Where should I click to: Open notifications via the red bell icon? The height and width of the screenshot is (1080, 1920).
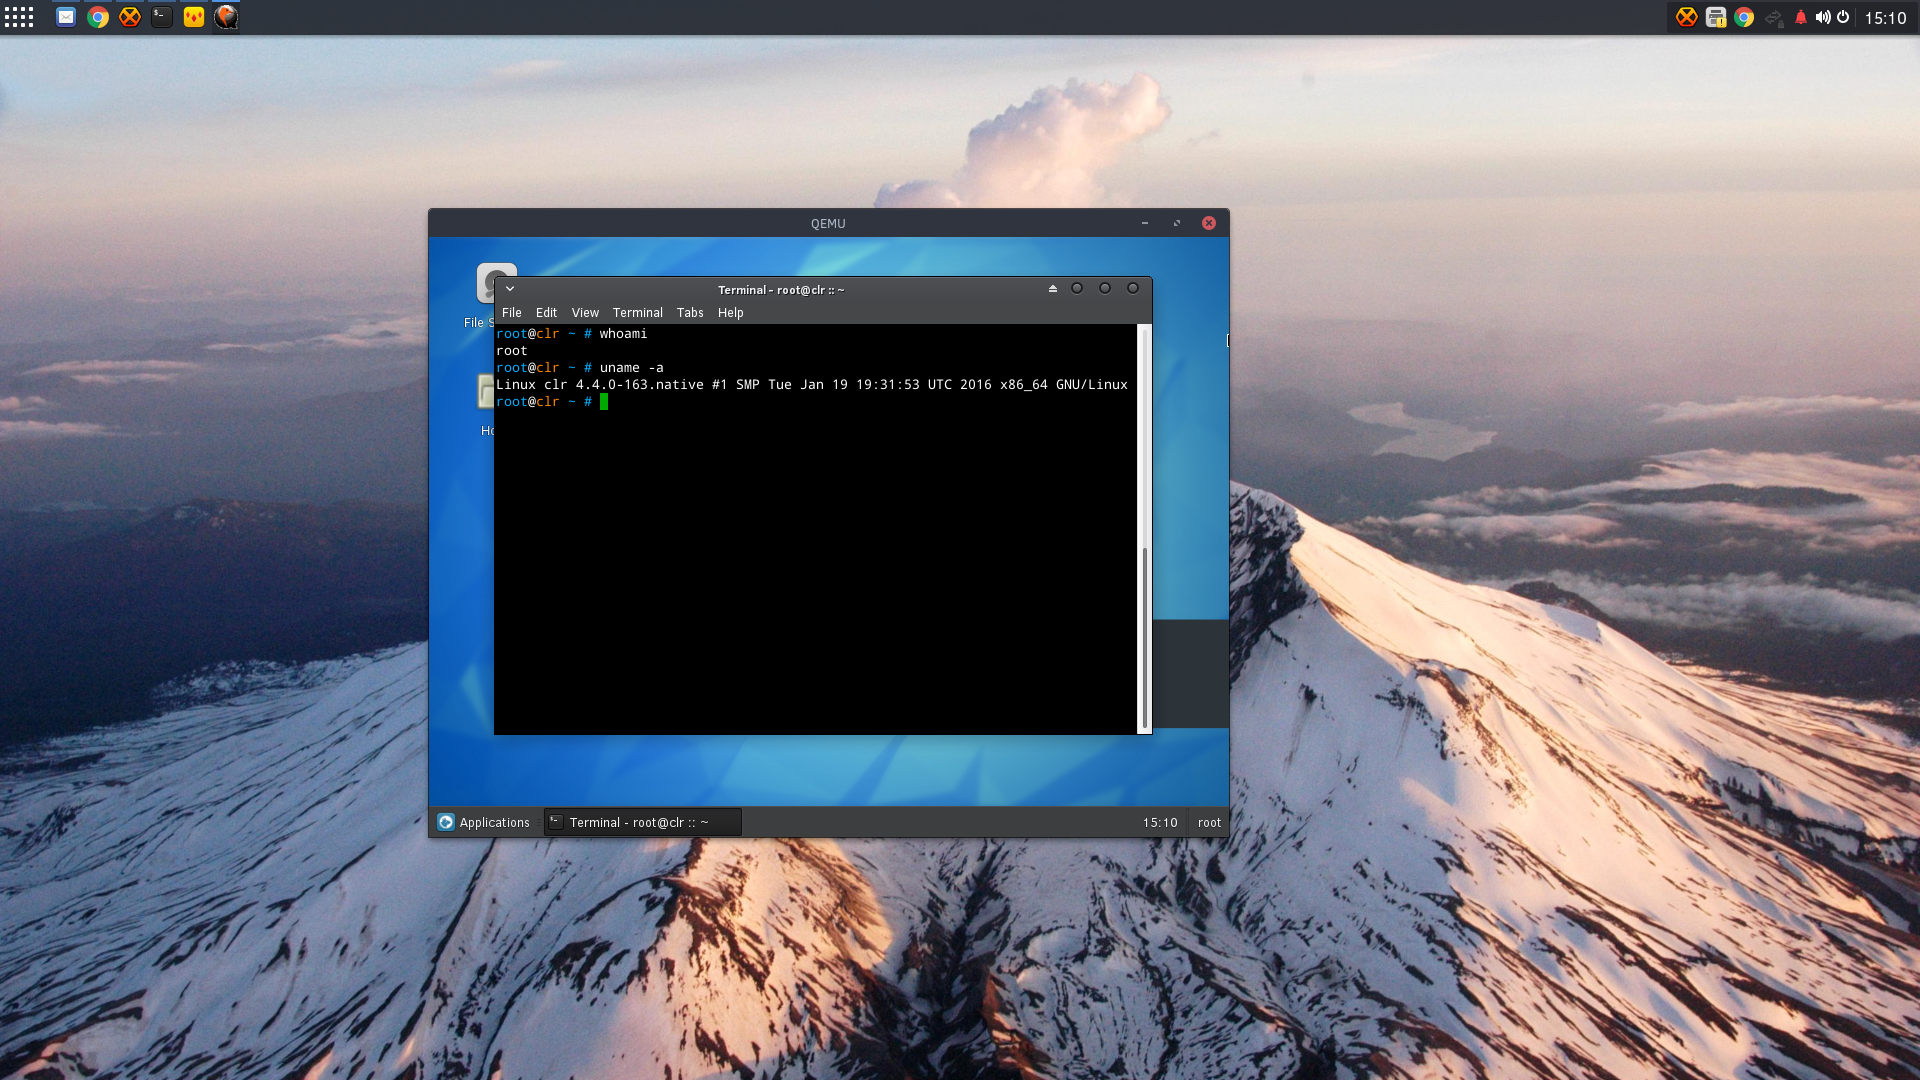coord(1801,17)
